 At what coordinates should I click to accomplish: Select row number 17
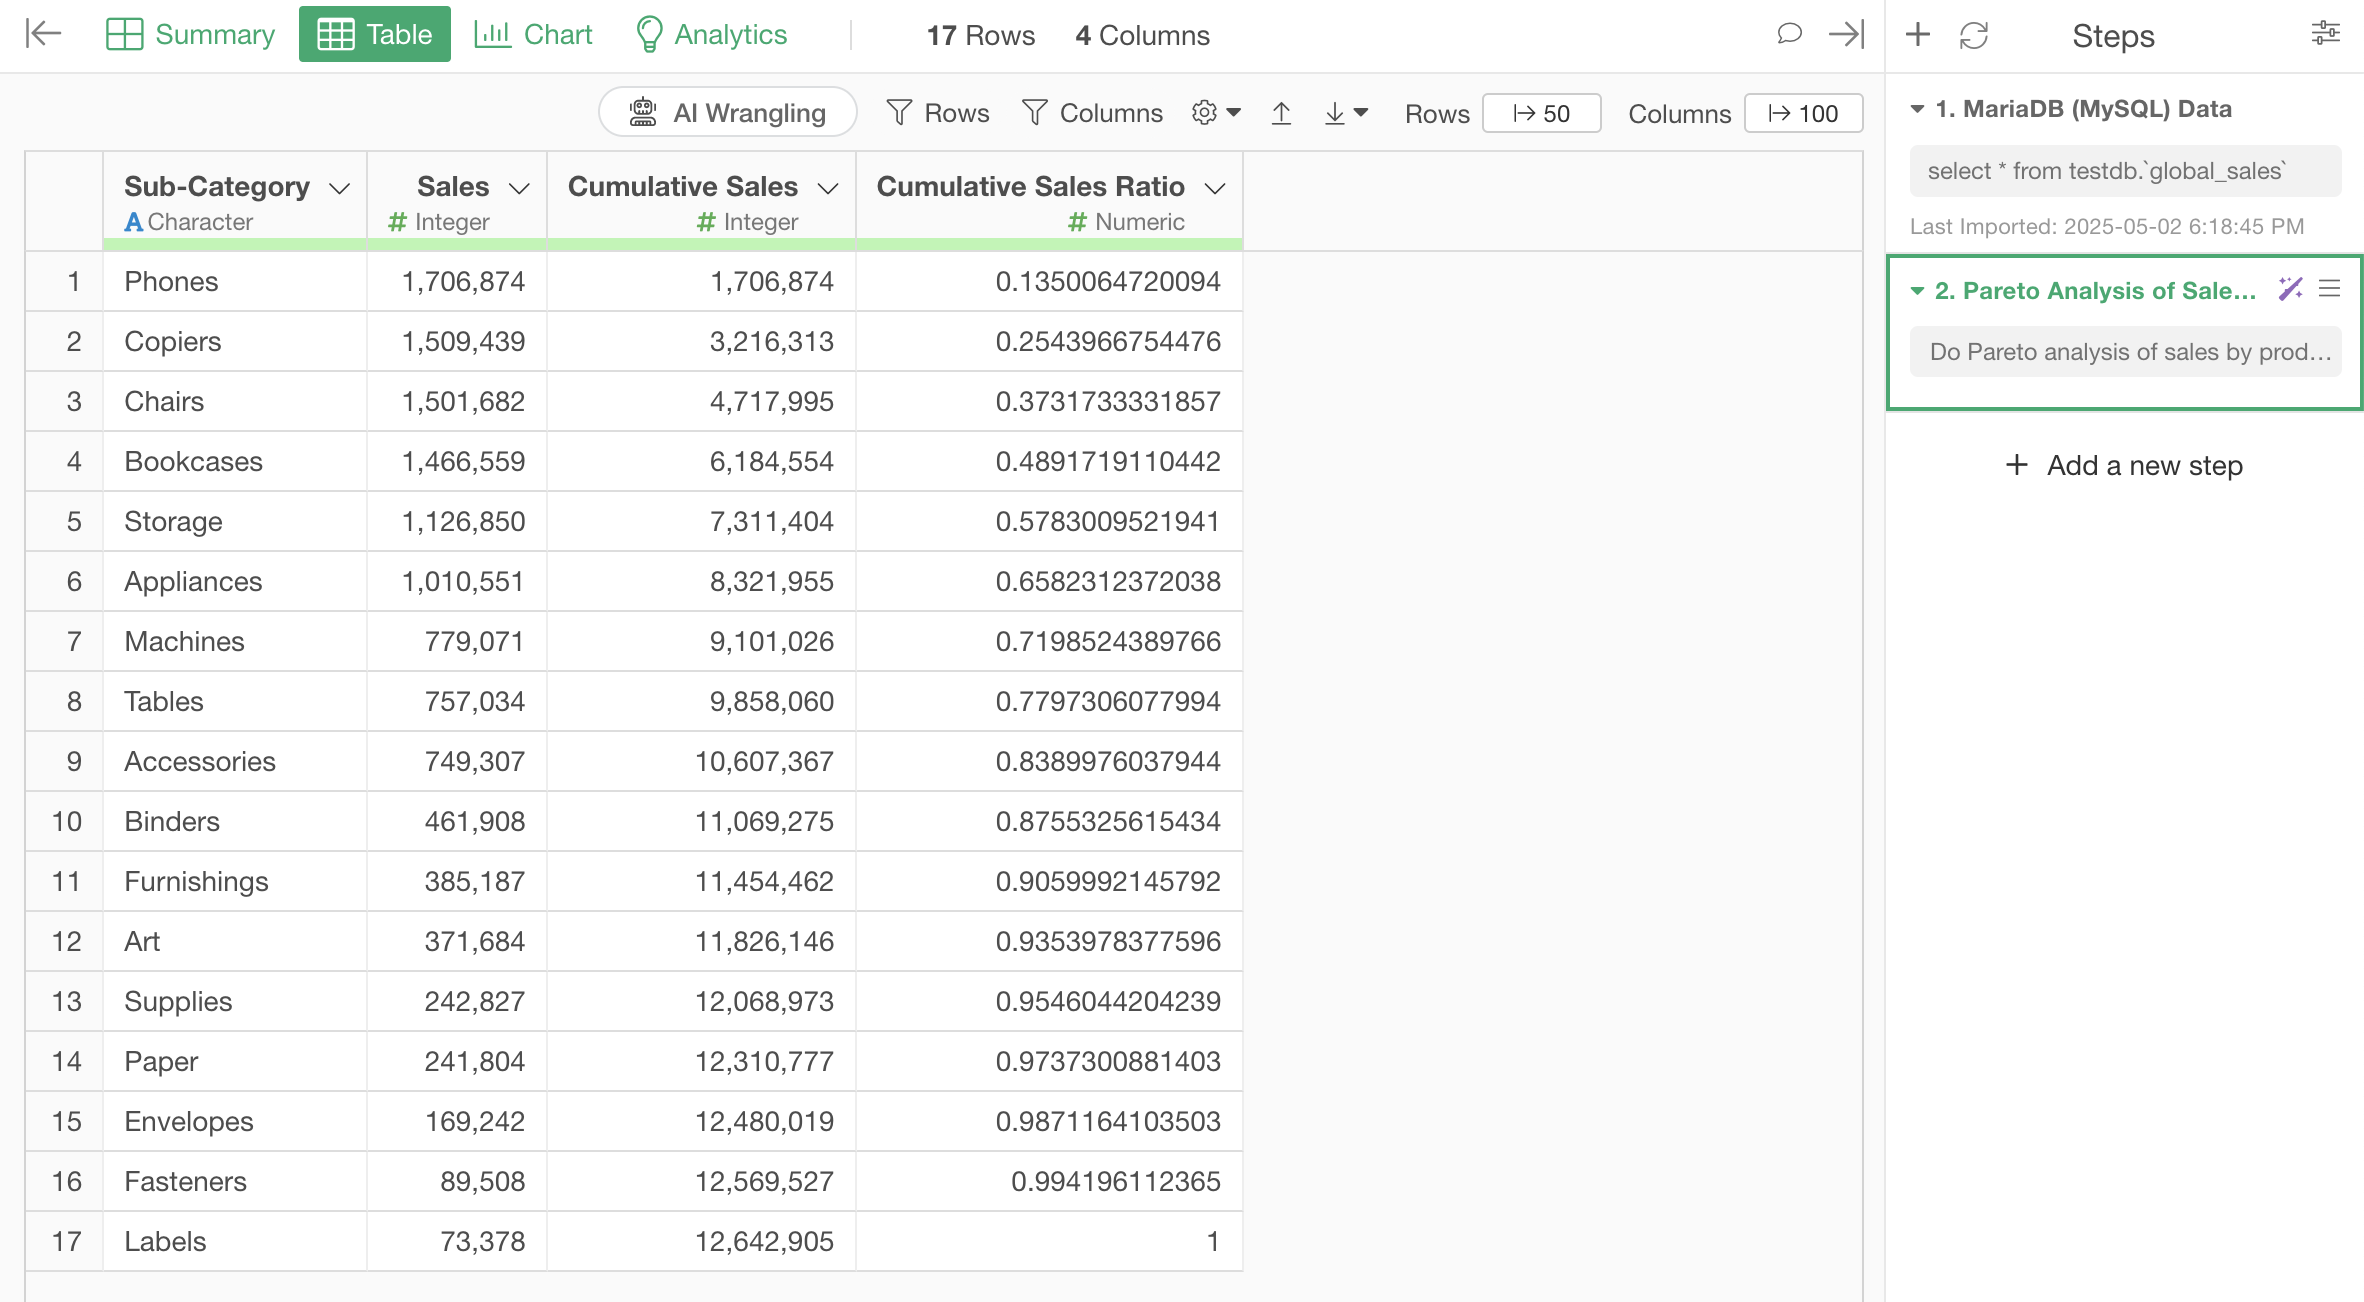click(65, 1241)
